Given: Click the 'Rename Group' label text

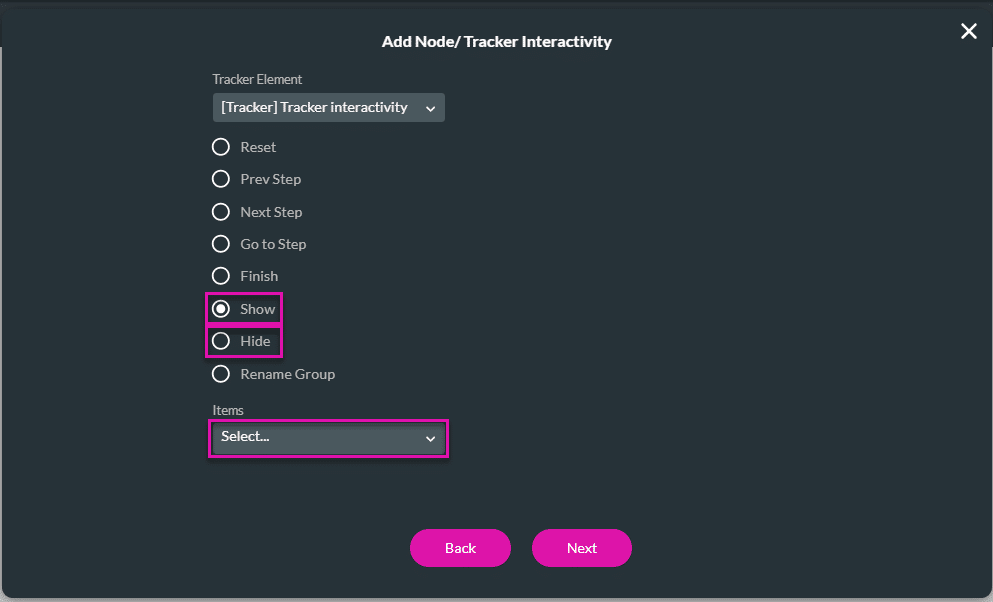Looking at the screenshot, I should pyautogui.click(x=287, y=374).
